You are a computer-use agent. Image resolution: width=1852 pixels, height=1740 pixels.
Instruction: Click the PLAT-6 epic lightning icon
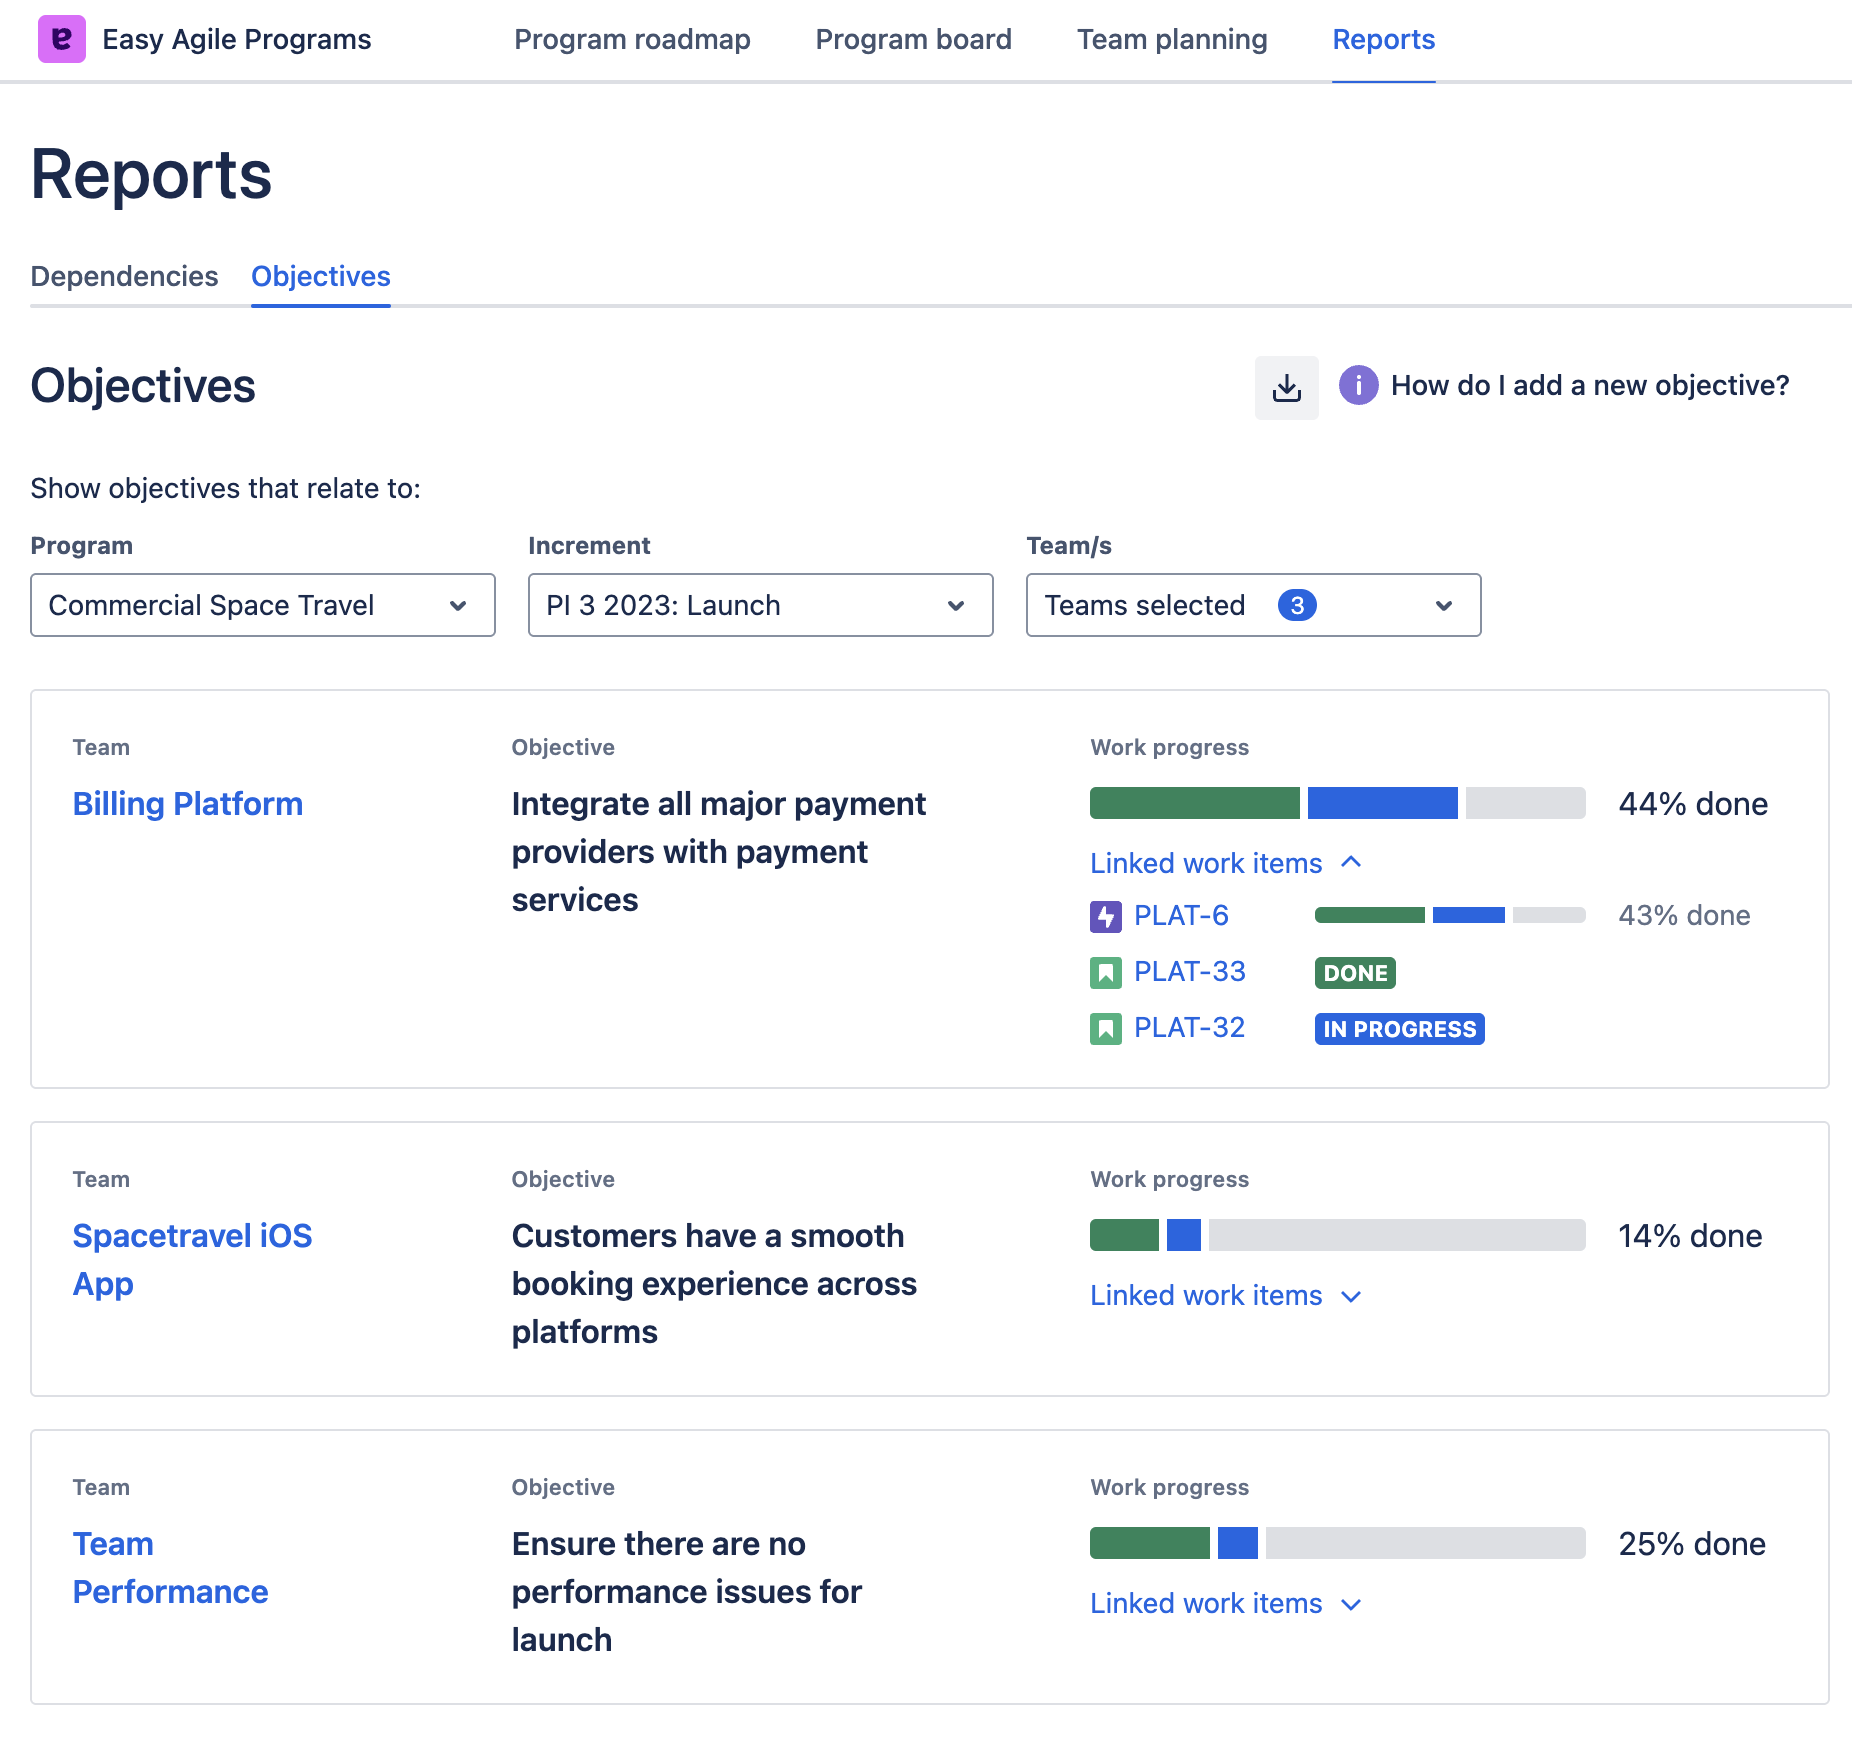click(x=1105, y=916)
